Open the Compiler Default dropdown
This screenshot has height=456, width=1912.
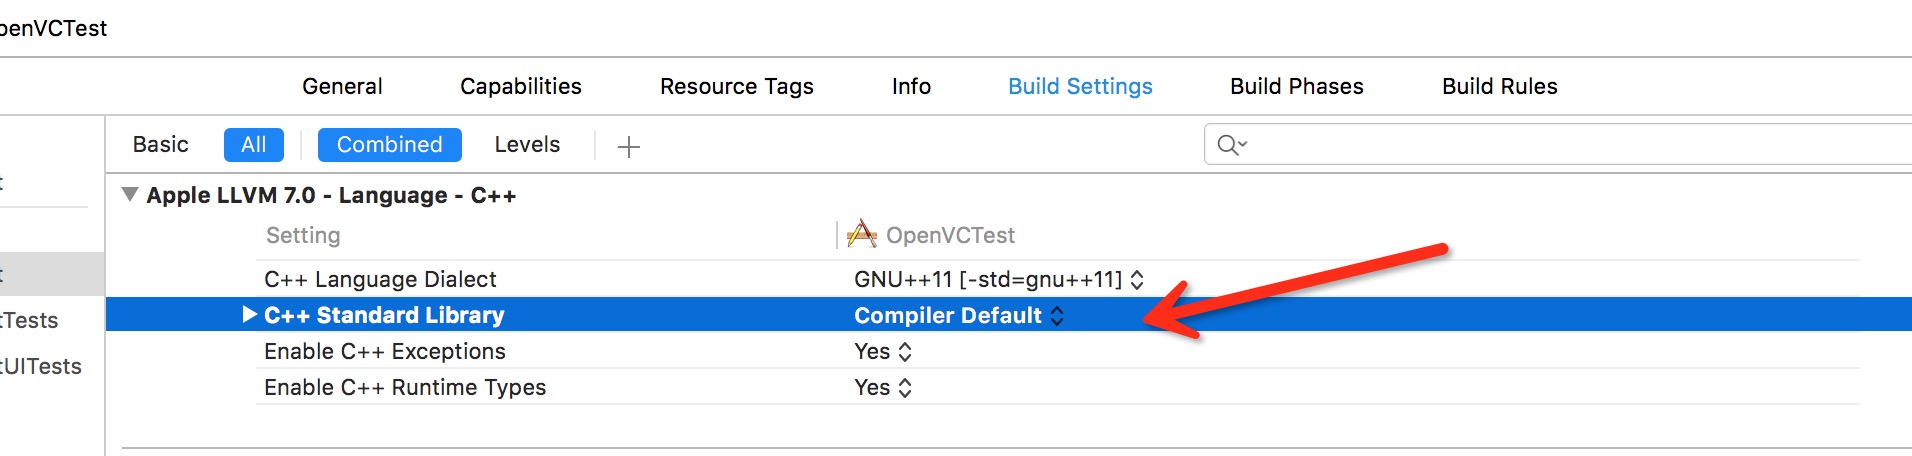958,315
